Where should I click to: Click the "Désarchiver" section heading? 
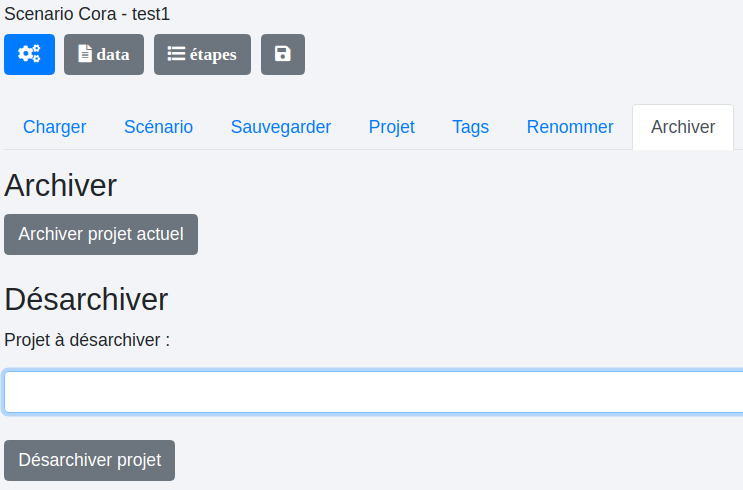point(86,299)
